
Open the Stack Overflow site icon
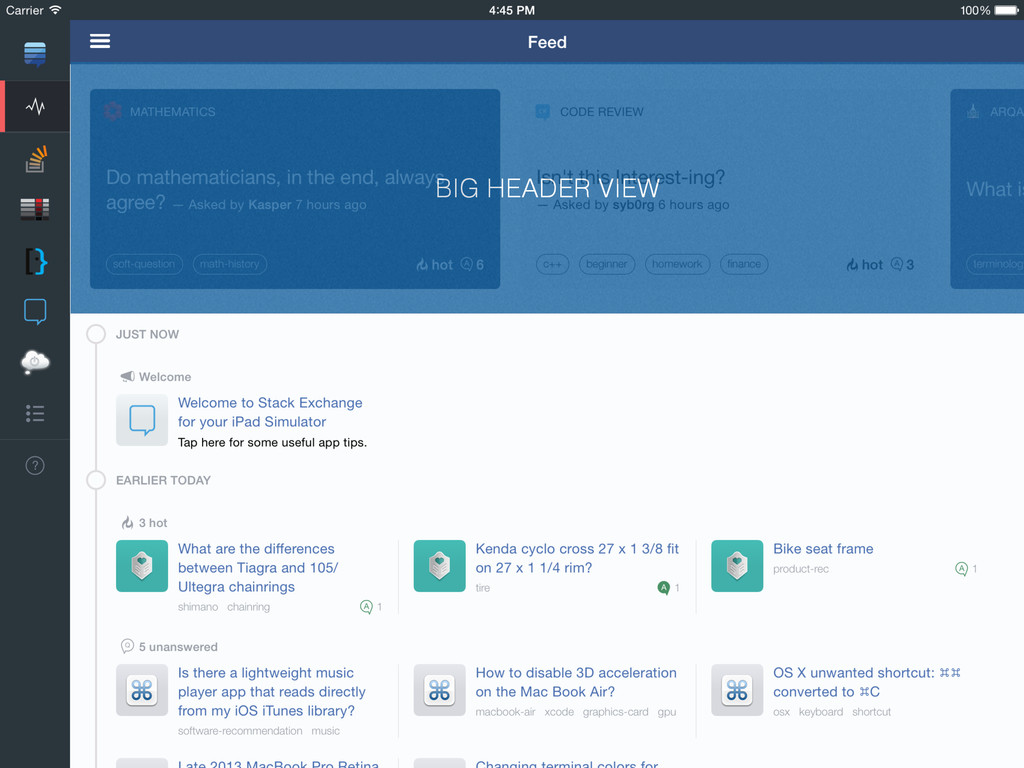35,159
